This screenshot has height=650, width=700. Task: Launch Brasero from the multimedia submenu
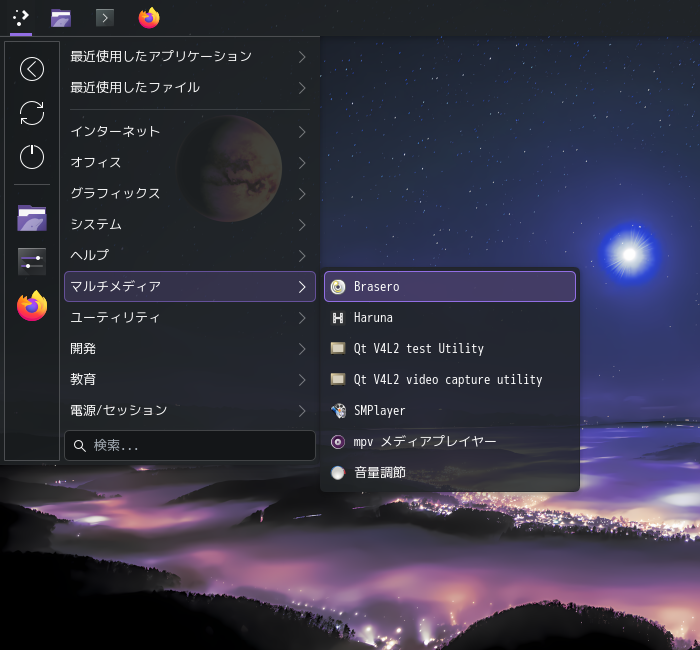click(450, 287)
